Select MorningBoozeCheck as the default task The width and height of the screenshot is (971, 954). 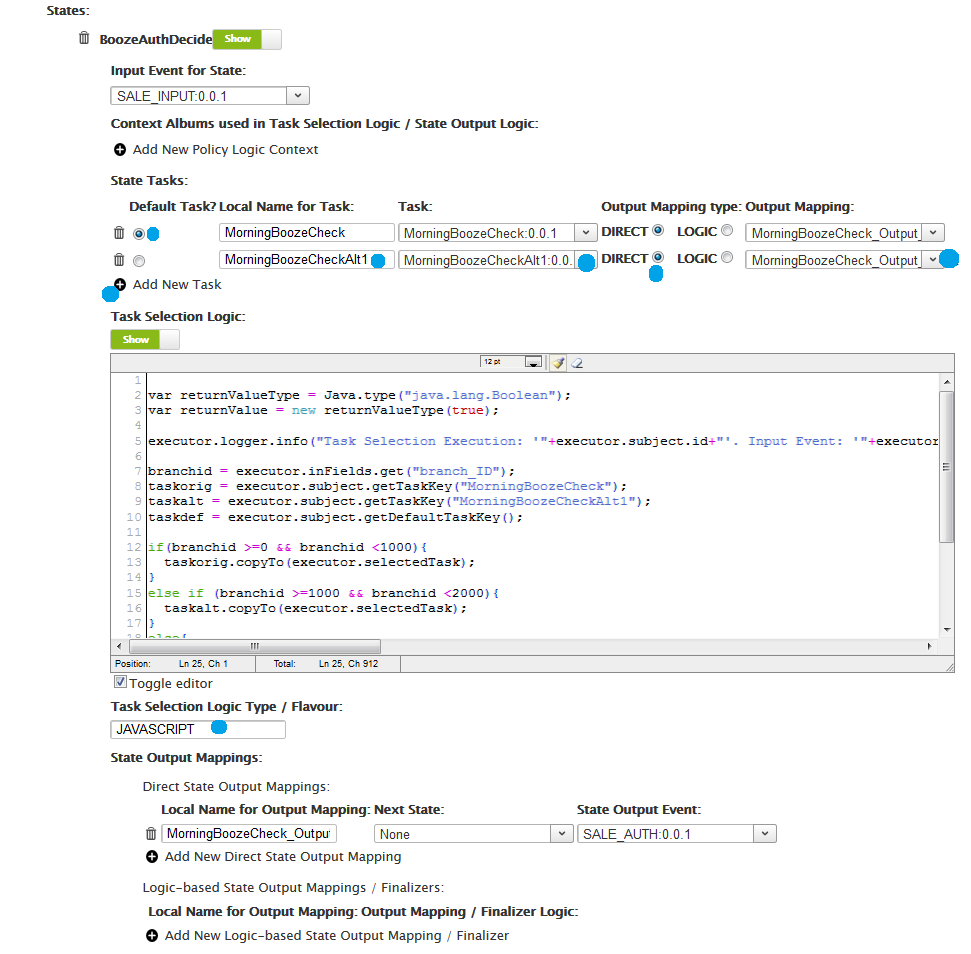coord(139,233)
